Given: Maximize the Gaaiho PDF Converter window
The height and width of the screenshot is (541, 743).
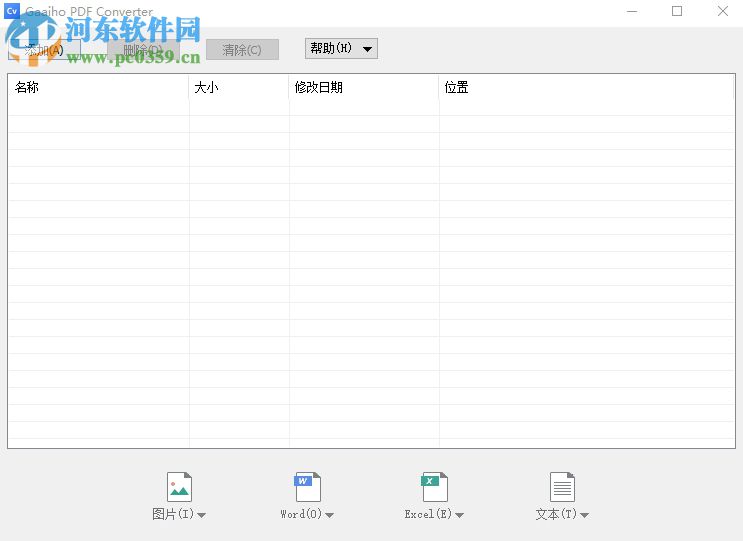Looking at the screenshot, I should [677, 12].
